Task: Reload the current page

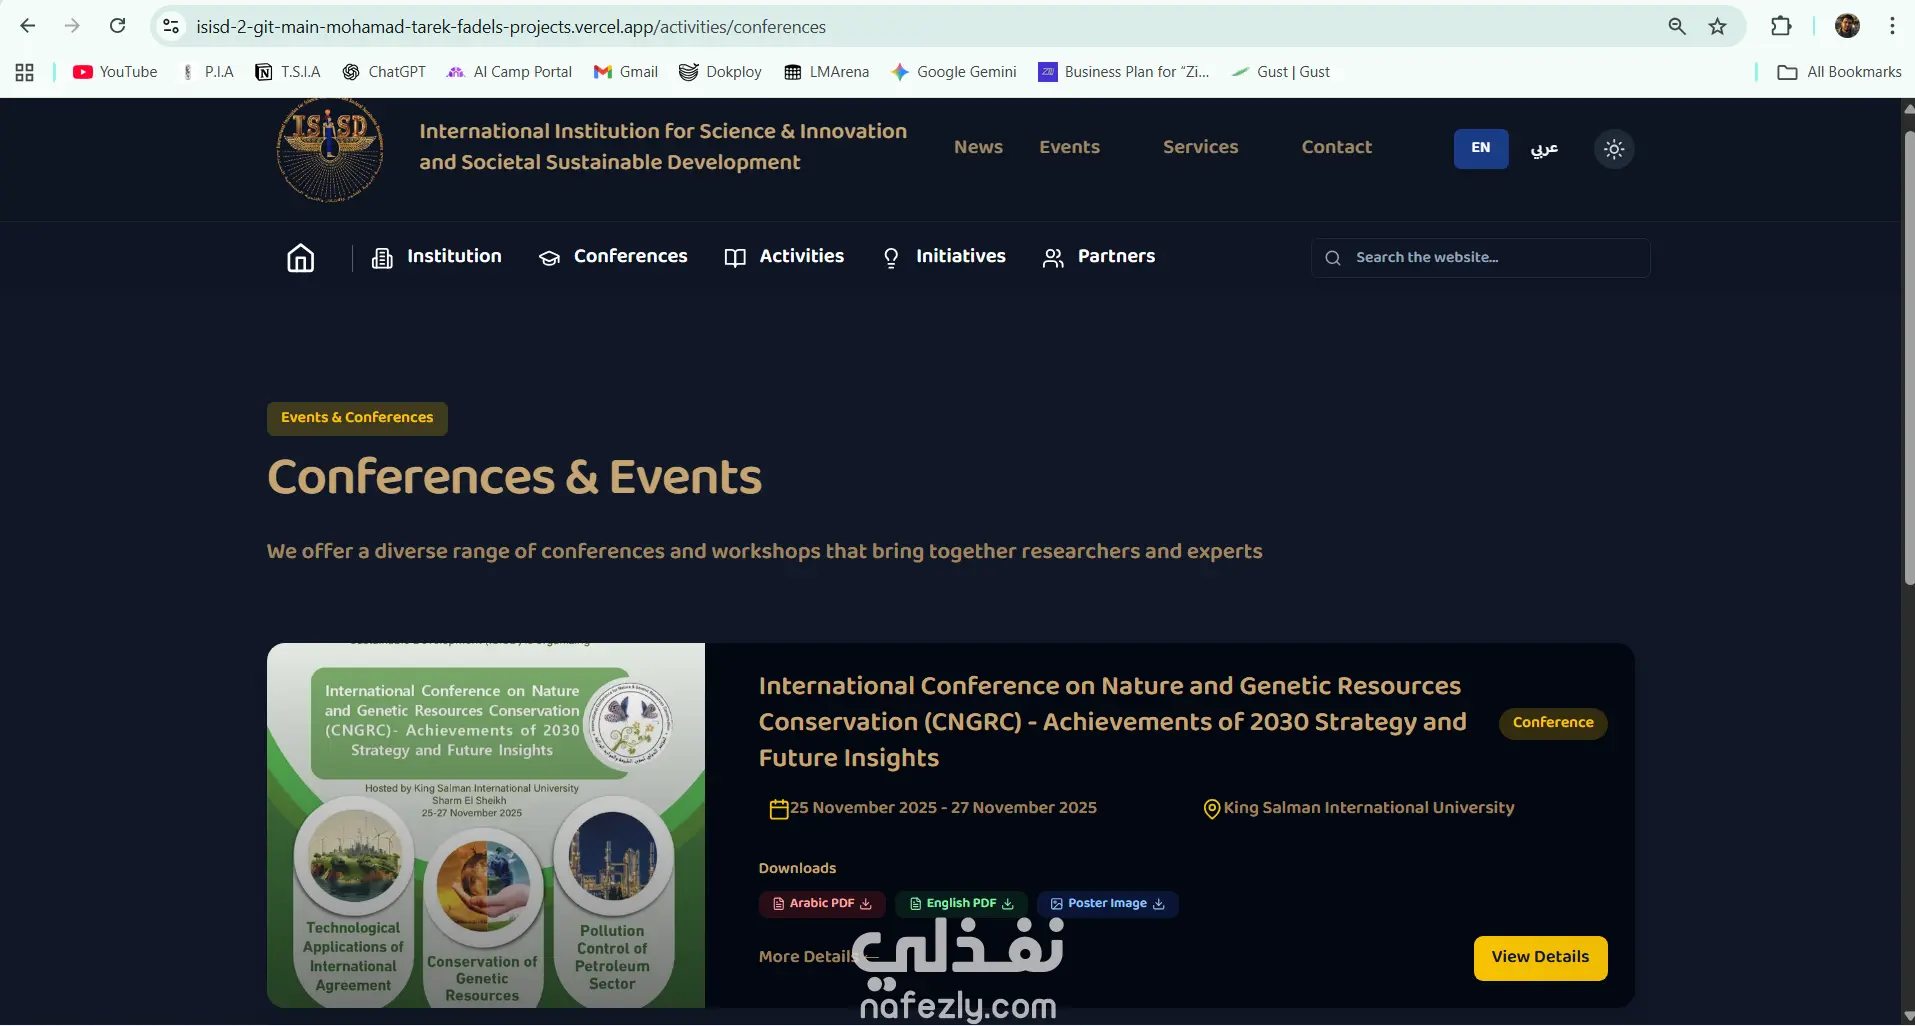Action: (x=117, y=26)
